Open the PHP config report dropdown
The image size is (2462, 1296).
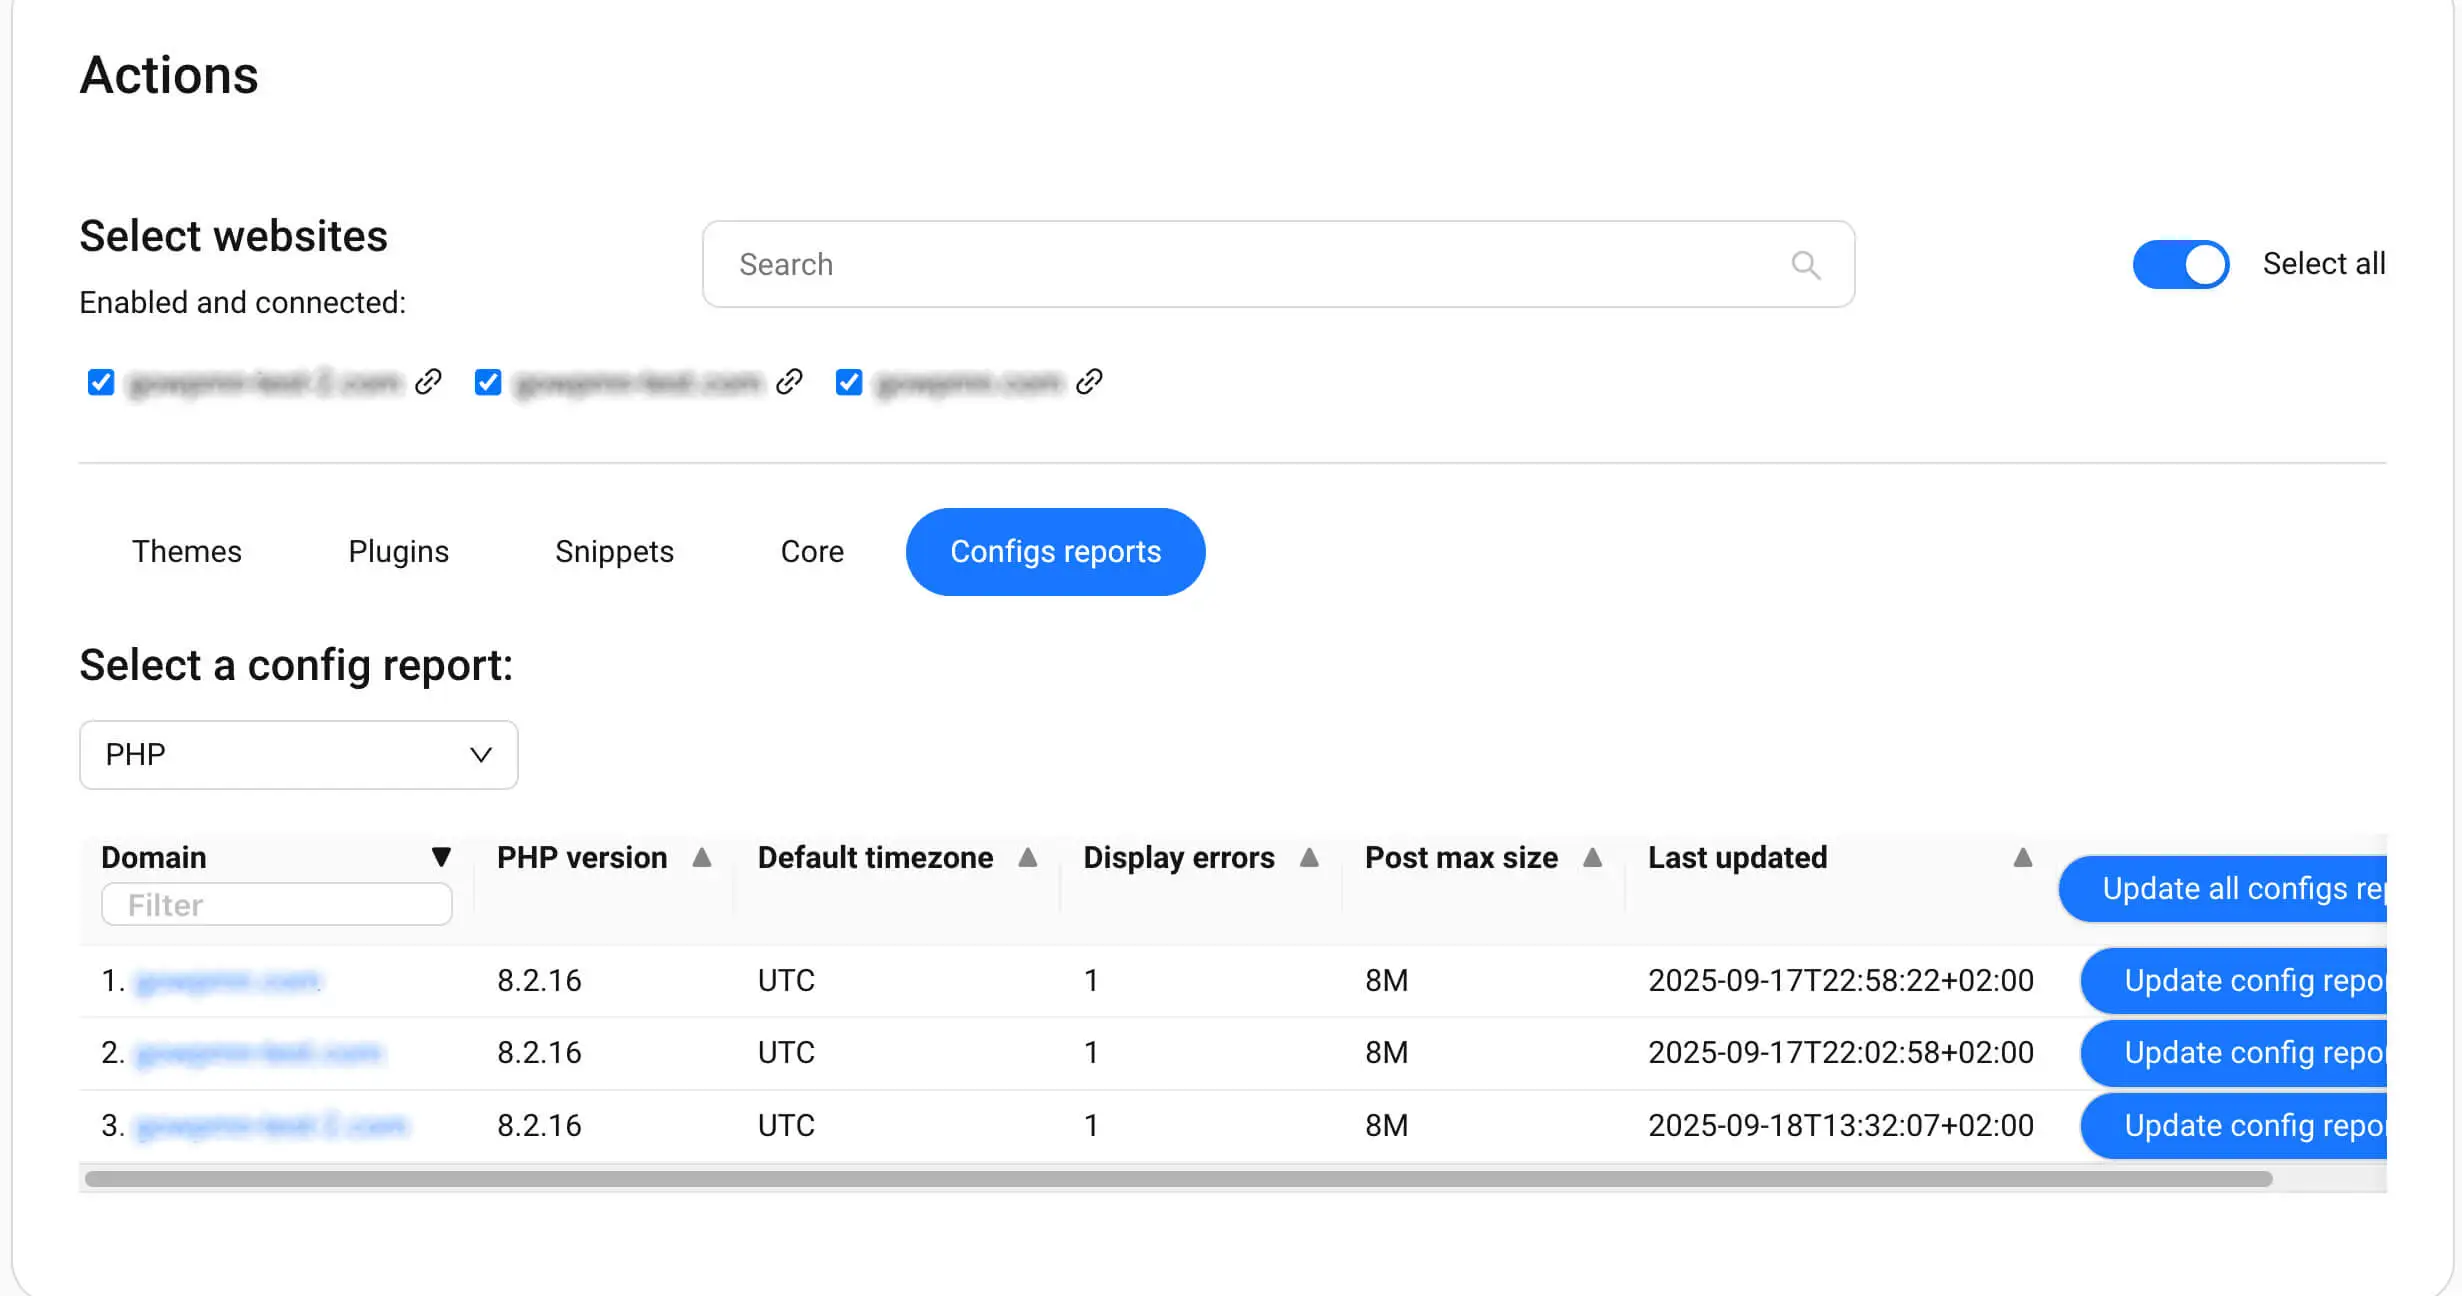point(297,755)
